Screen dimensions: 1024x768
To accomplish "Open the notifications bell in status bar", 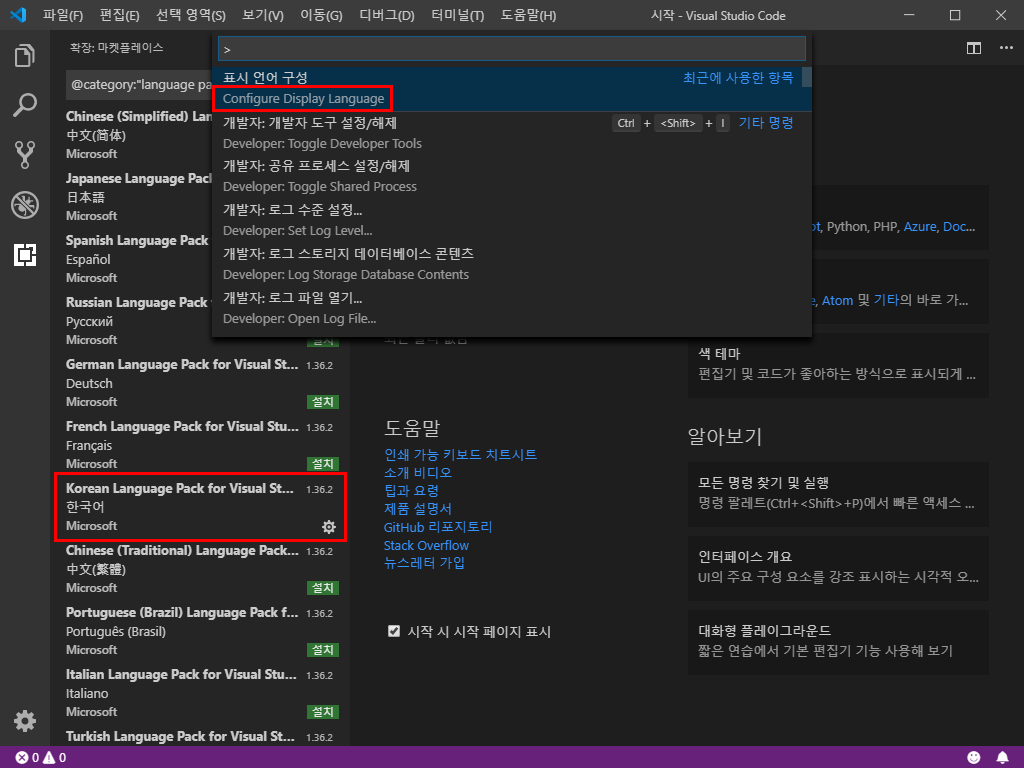I will coord(1002,757).
